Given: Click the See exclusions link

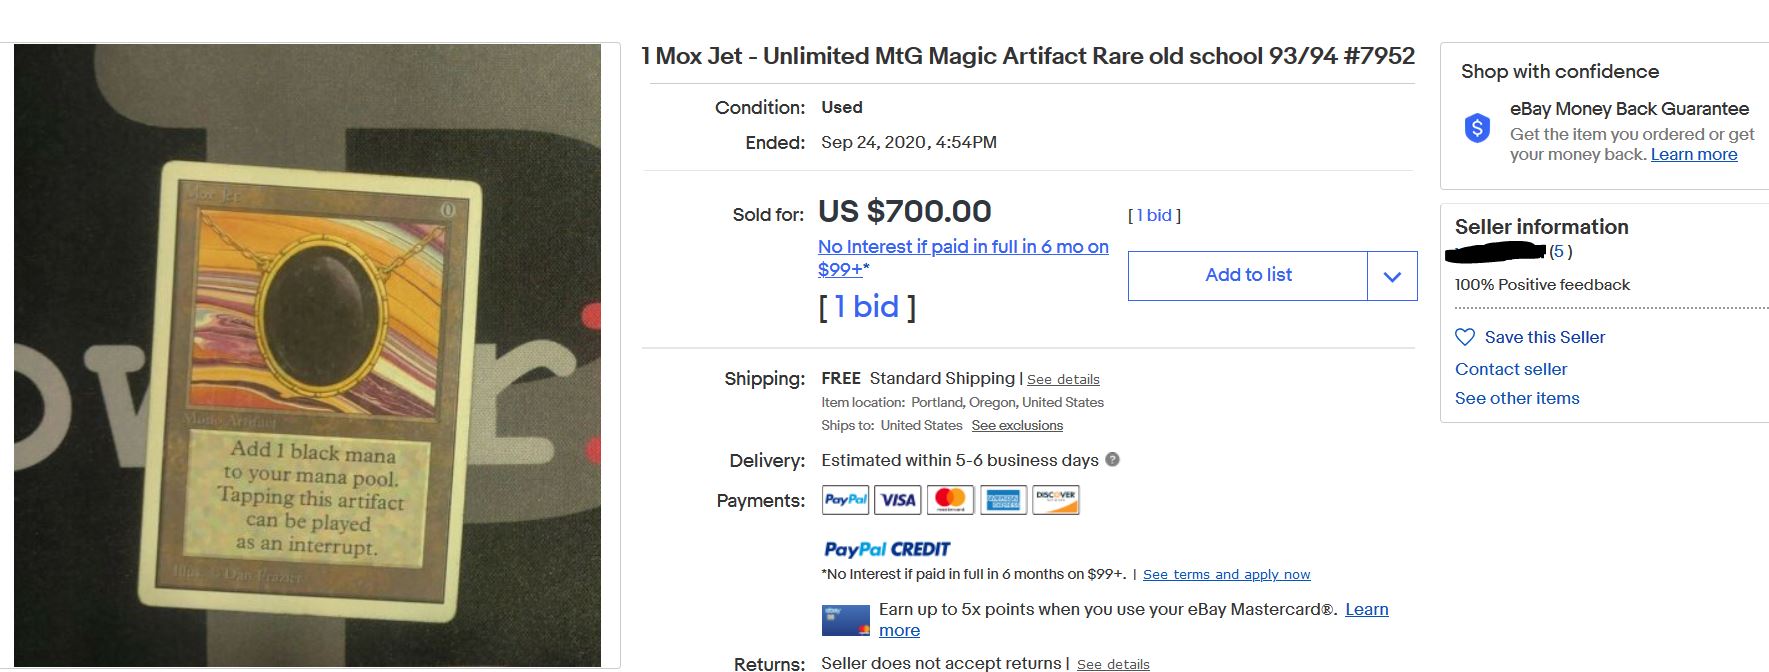Looking at the screenshot, I should (x=1017, y=426).
